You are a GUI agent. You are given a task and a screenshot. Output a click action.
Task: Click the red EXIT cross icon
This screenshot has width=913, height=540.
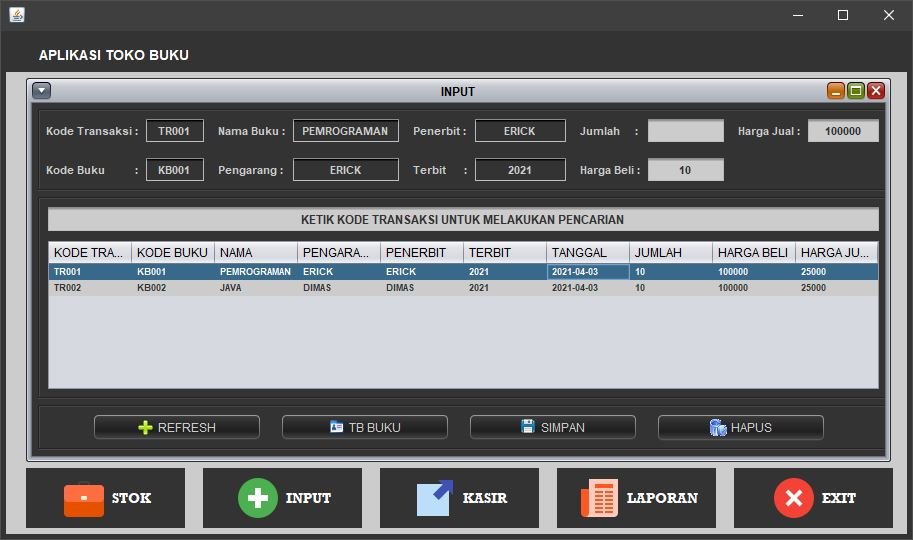click(793, 498)
